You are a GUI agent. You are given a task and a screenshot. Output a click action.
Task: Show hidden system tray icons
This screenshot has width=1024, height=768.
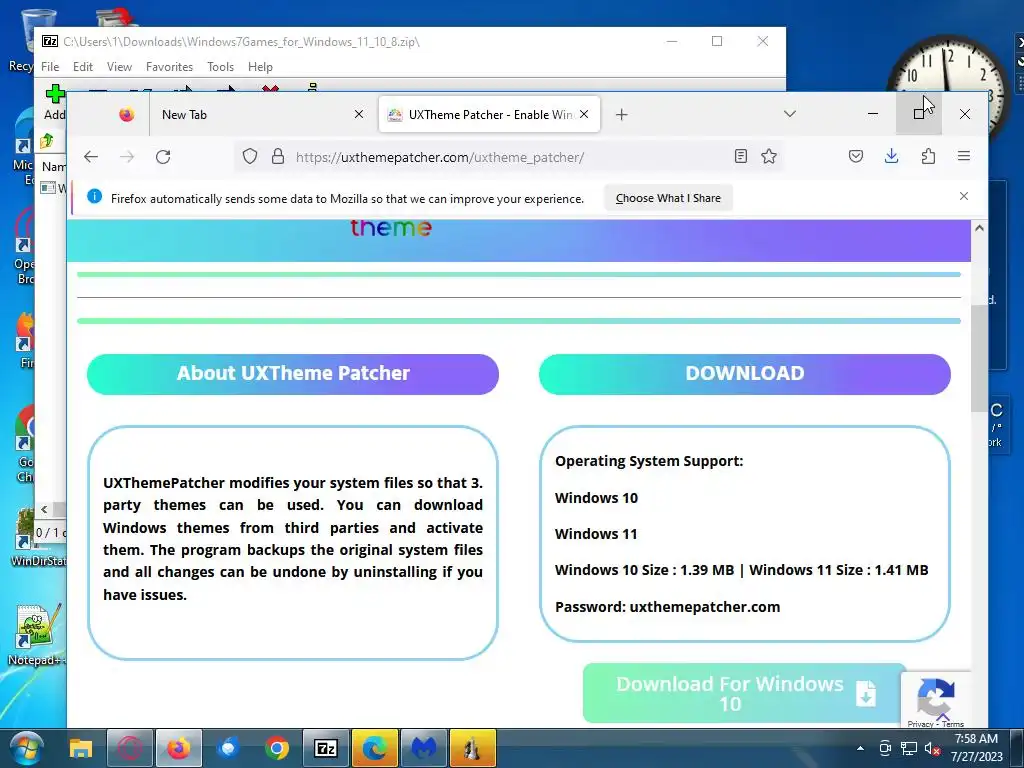point(861,748)
